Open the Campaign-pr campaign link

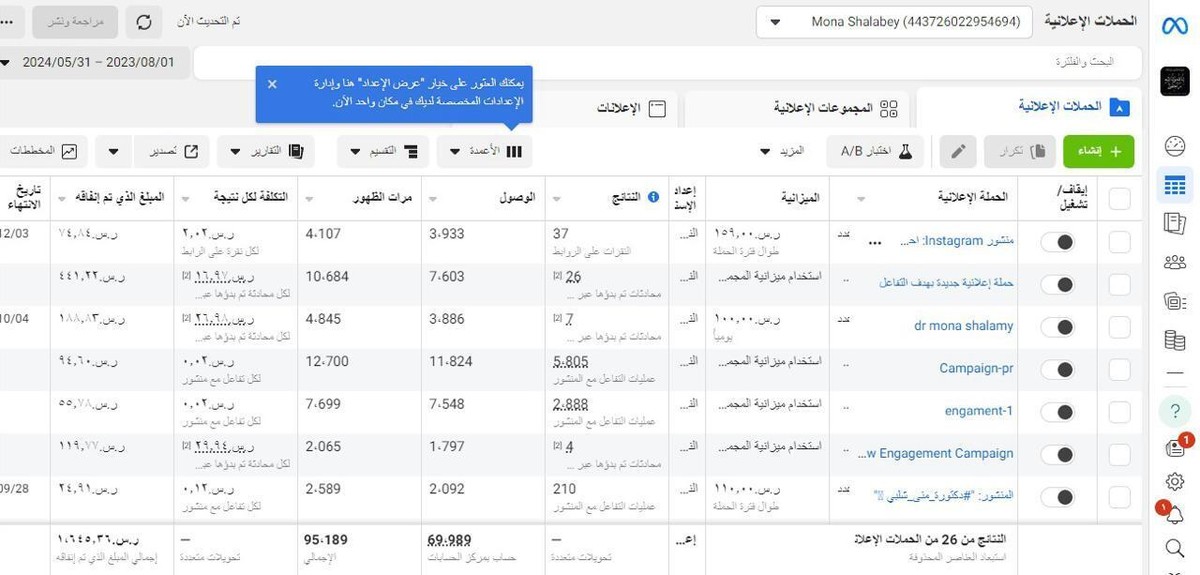976,368
